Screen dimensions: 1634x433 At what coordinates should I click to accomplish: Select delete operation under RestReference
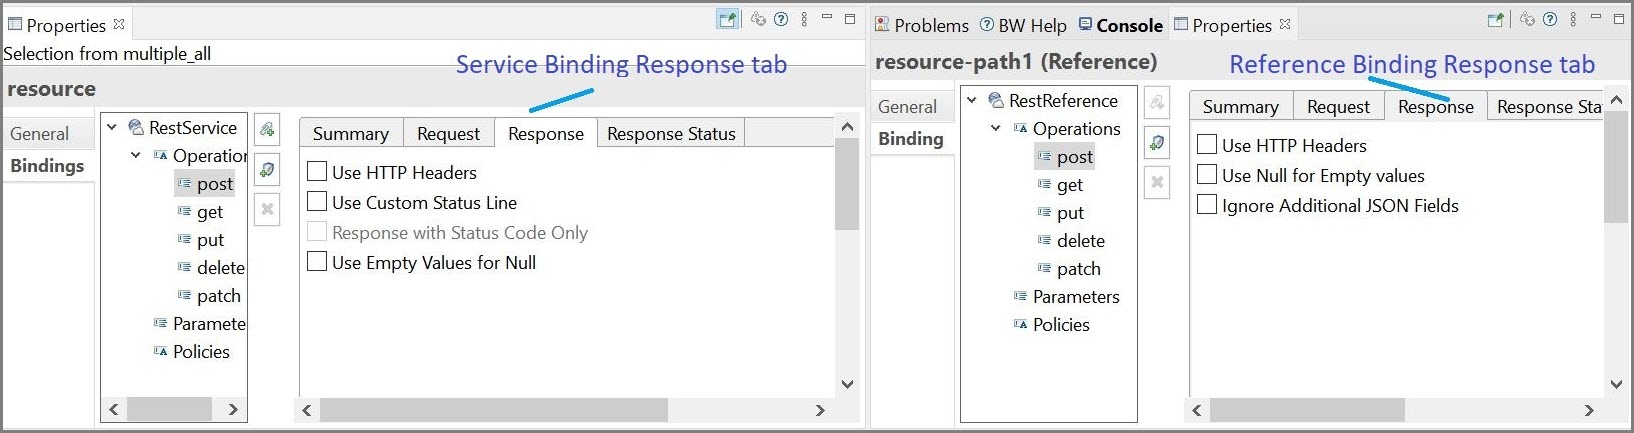coord(1071,240)
